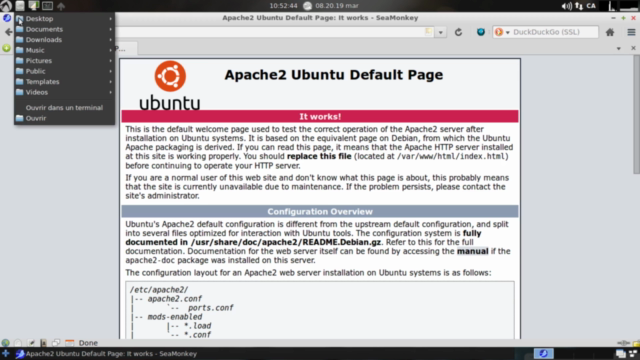
Task: Click the Configuration Overview heading
Action: (320, 212)
